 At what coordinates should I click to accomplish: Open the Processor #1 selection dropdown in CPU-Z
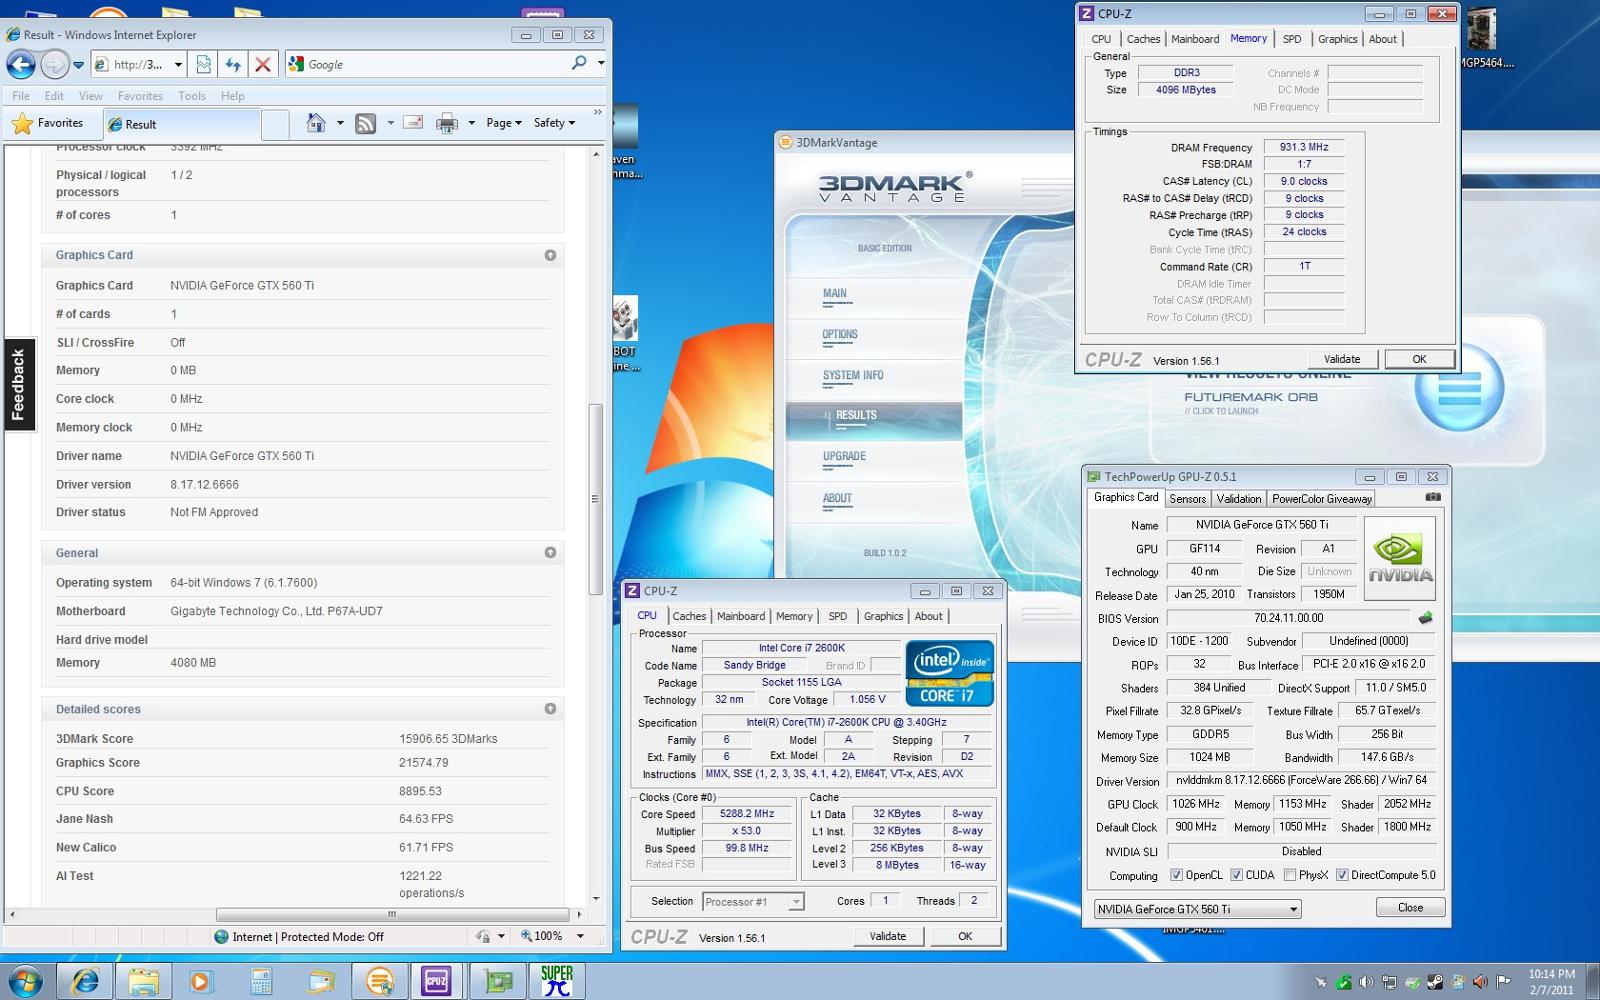pos(753,901)
